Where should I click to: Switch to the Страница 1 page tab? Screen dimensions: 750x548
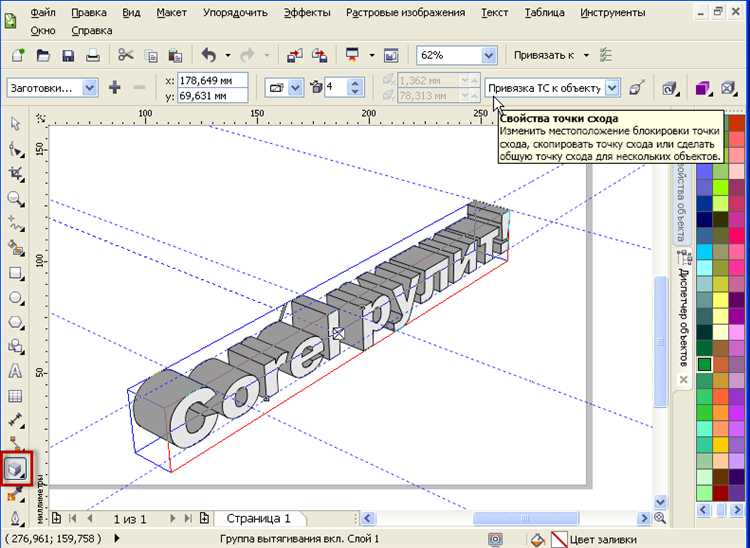point(258,518)
